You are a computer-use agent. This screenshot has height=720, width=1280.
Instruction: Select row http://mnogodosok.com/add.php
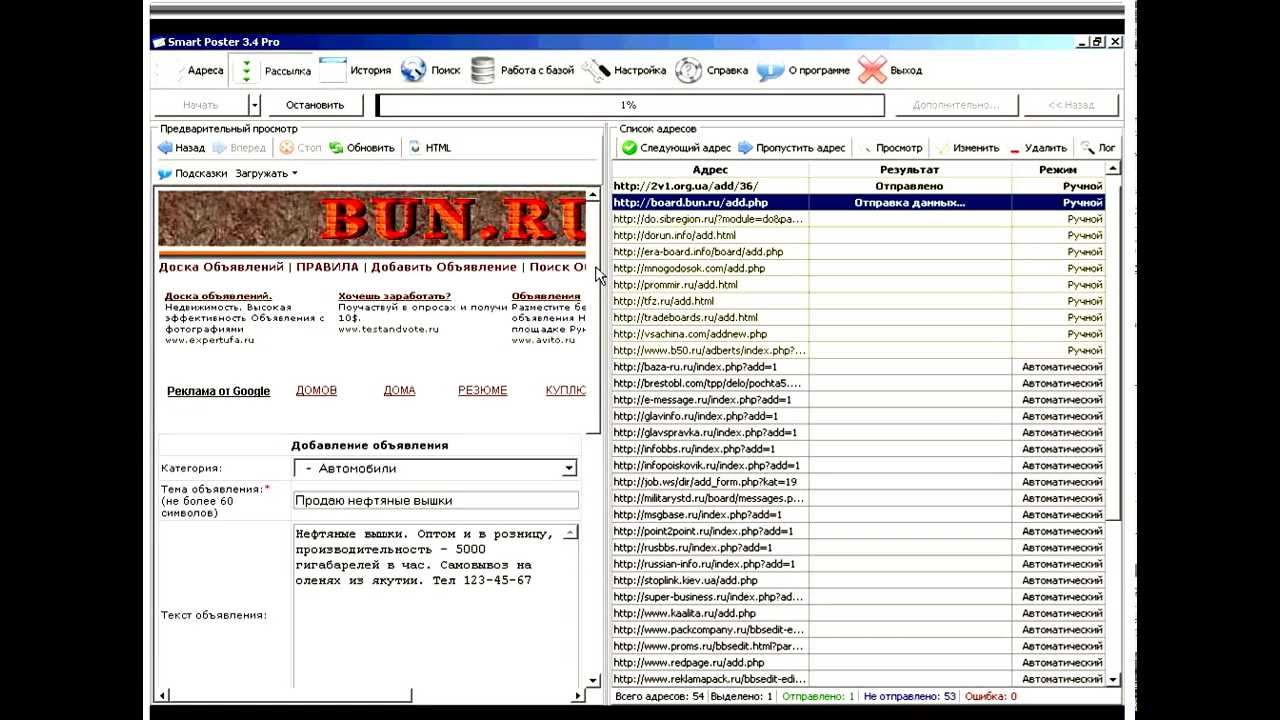tap(858, 268)
